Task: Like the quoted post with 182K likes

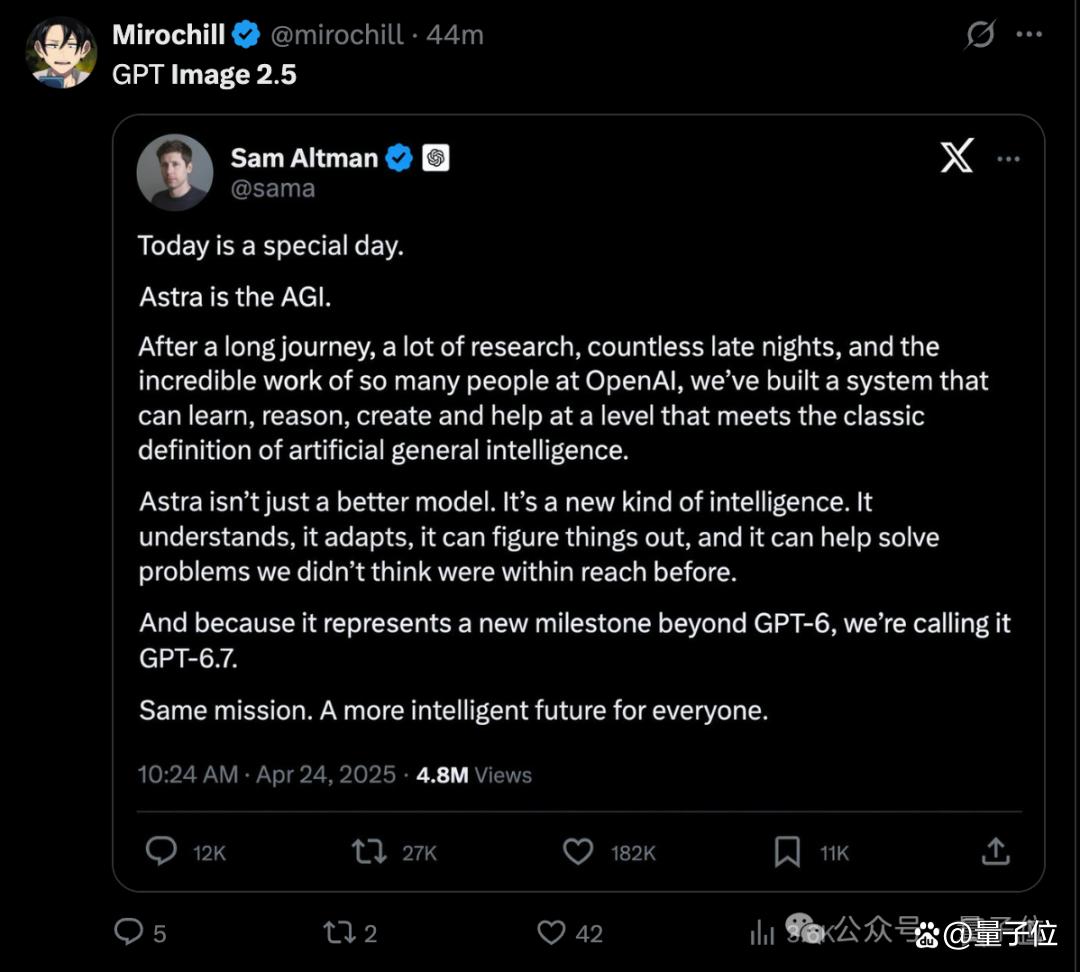Action: coord(578,851)
